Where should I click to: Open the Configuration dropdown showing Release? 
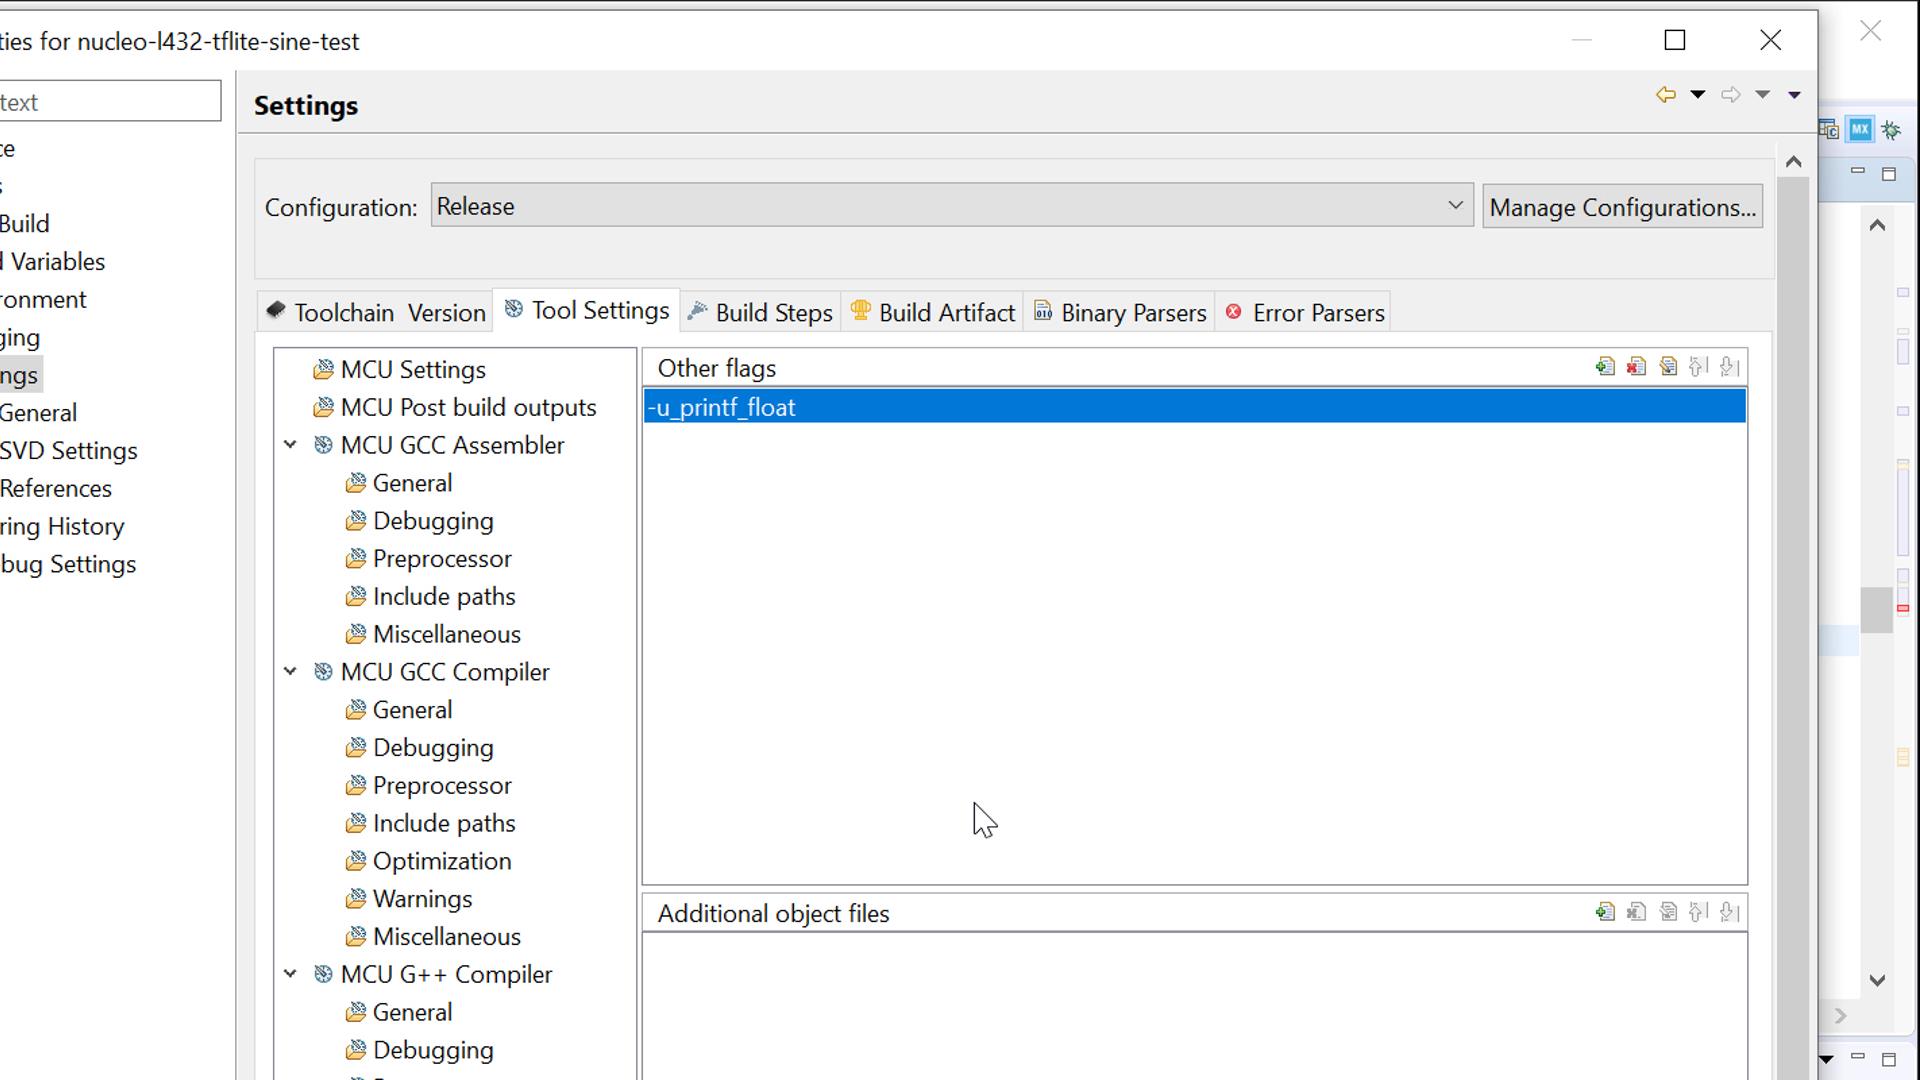point(1455,205)
